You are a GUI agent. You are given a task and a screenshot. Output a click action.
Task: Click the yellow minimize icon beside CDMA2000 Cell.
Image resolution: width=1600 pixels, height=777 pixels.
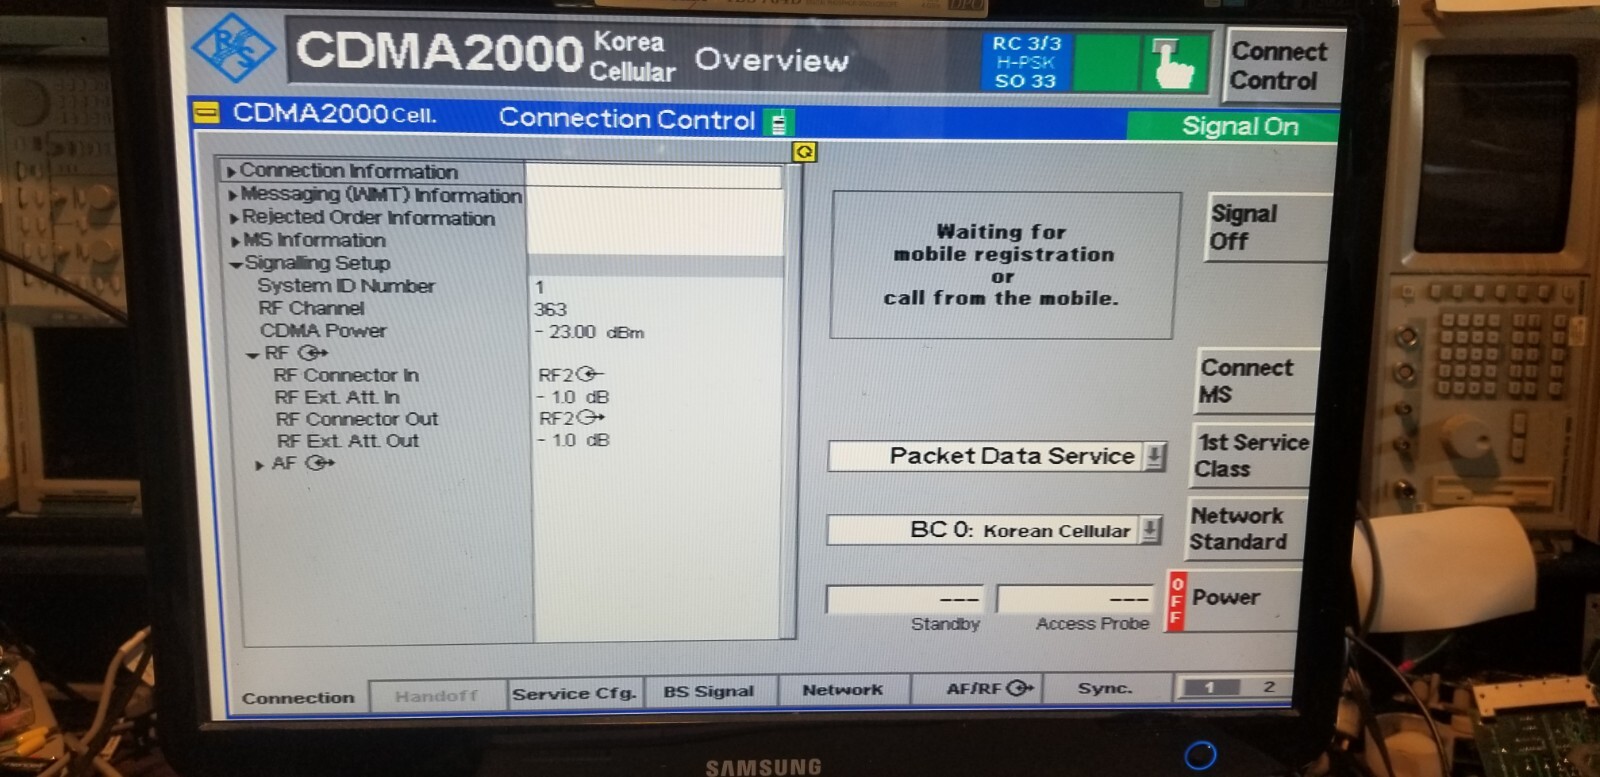pos(206,113)
